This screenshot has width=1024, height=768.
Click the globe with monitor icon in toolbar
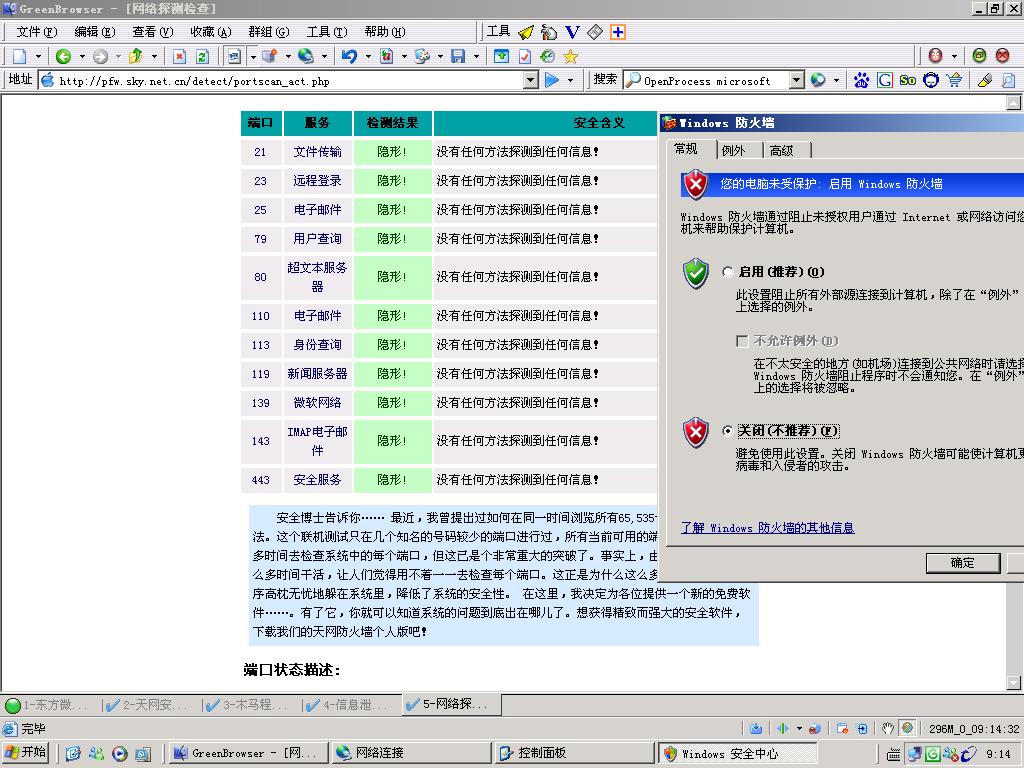pyautogui.click(x=306, y=57)
